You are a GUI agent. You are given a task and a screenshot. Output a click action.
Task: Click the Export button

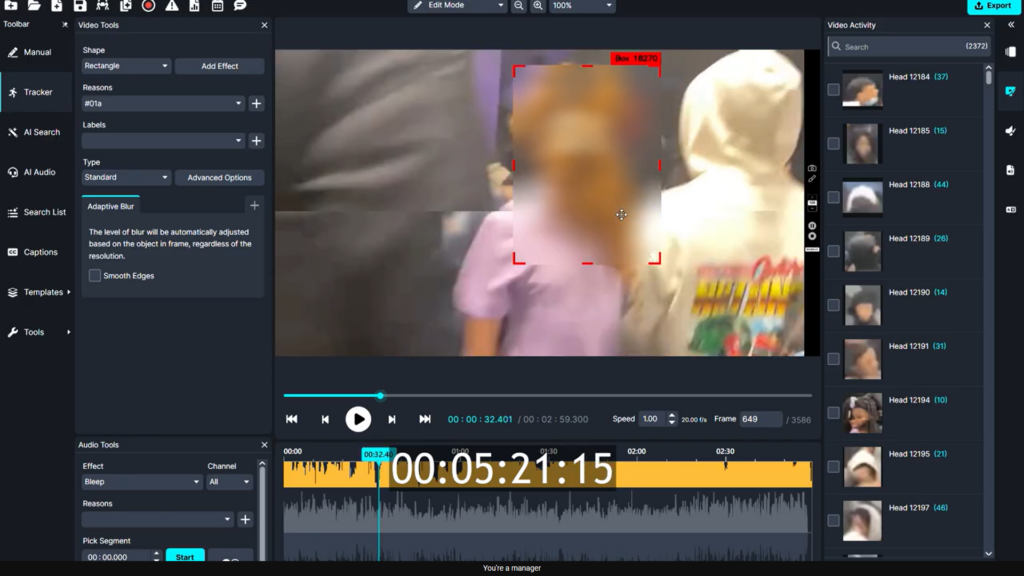[x=993, y=6]
